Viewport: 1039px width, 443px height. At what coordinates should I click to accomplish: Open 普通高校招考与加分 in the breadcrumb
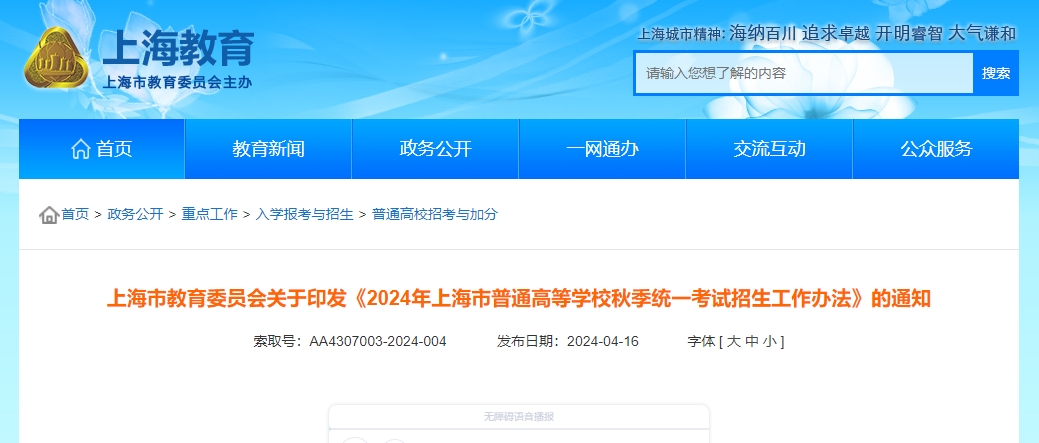434,214
